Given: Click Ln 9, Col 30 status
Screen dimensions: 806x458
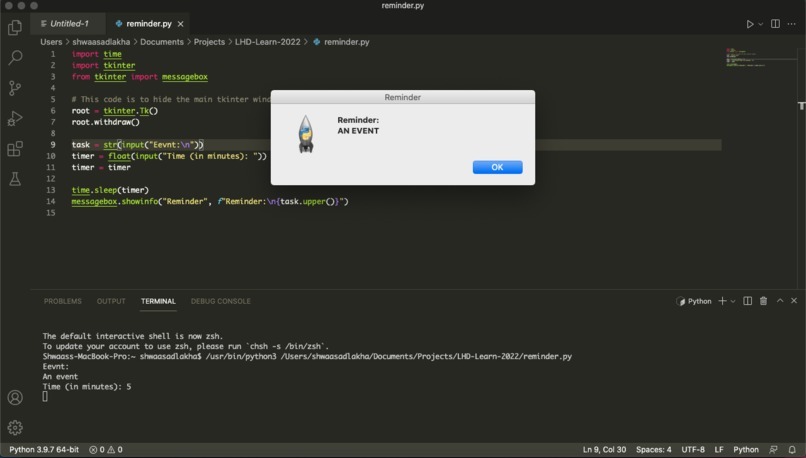Looking at the screenshot, I should (604, 450).
